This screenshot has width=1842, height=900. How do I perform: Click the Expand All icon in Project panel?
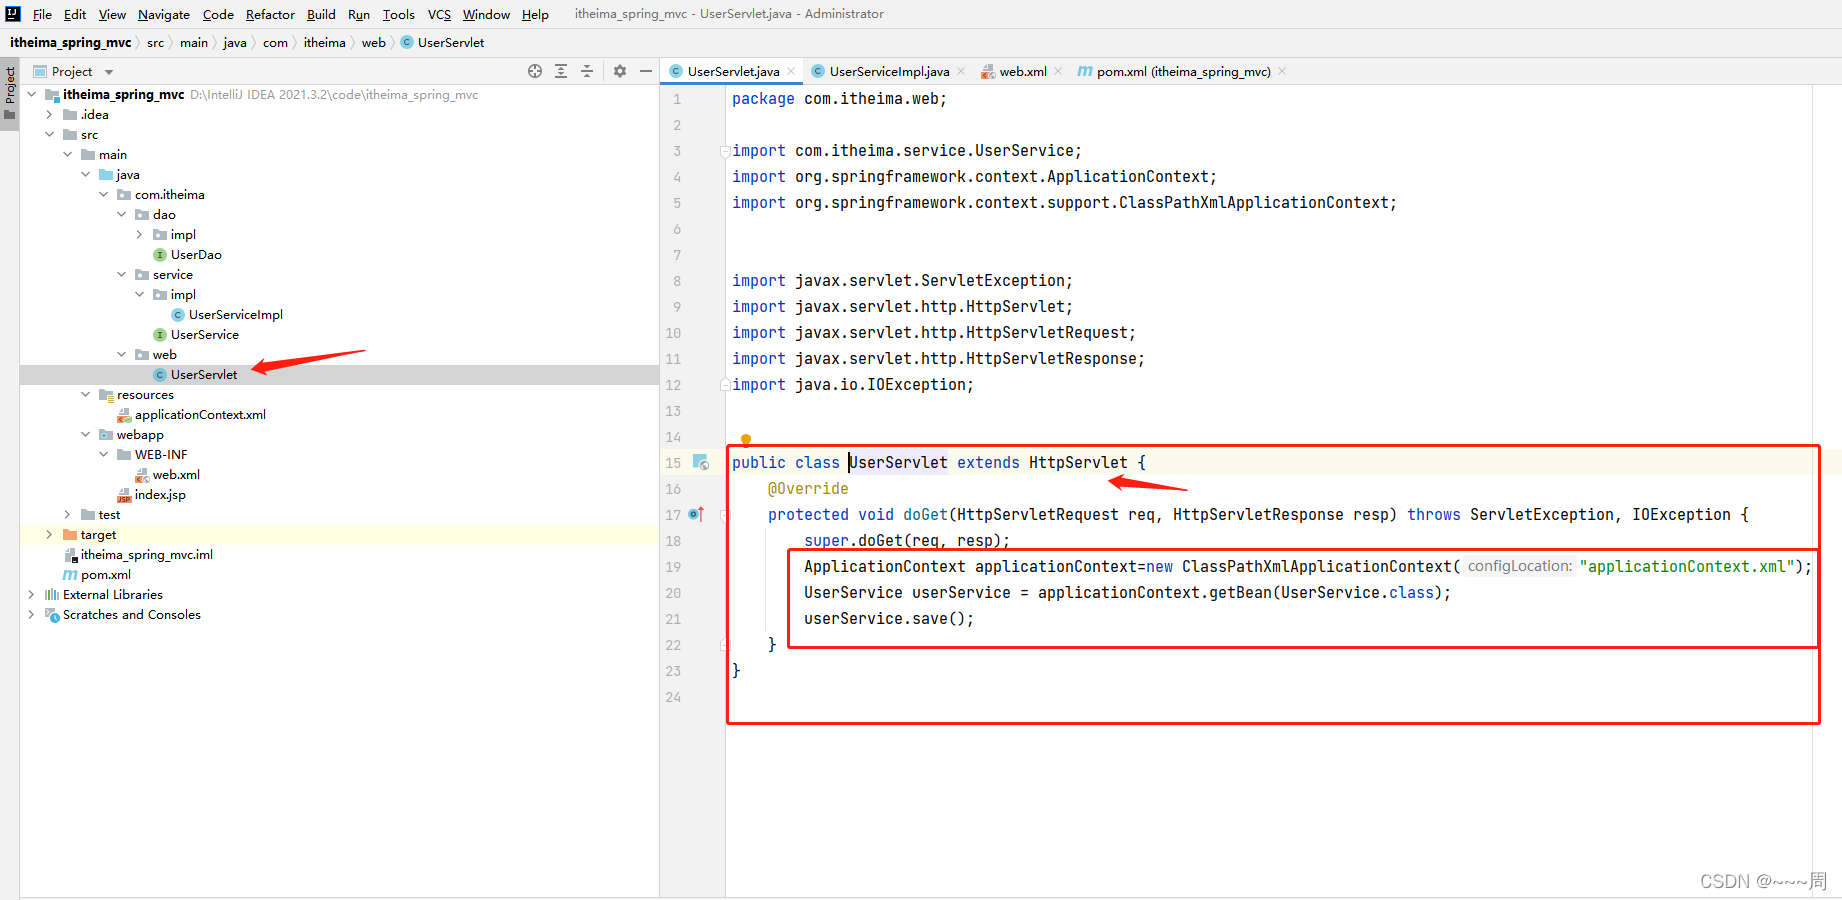pyautogui.click(x=561, y=71)
